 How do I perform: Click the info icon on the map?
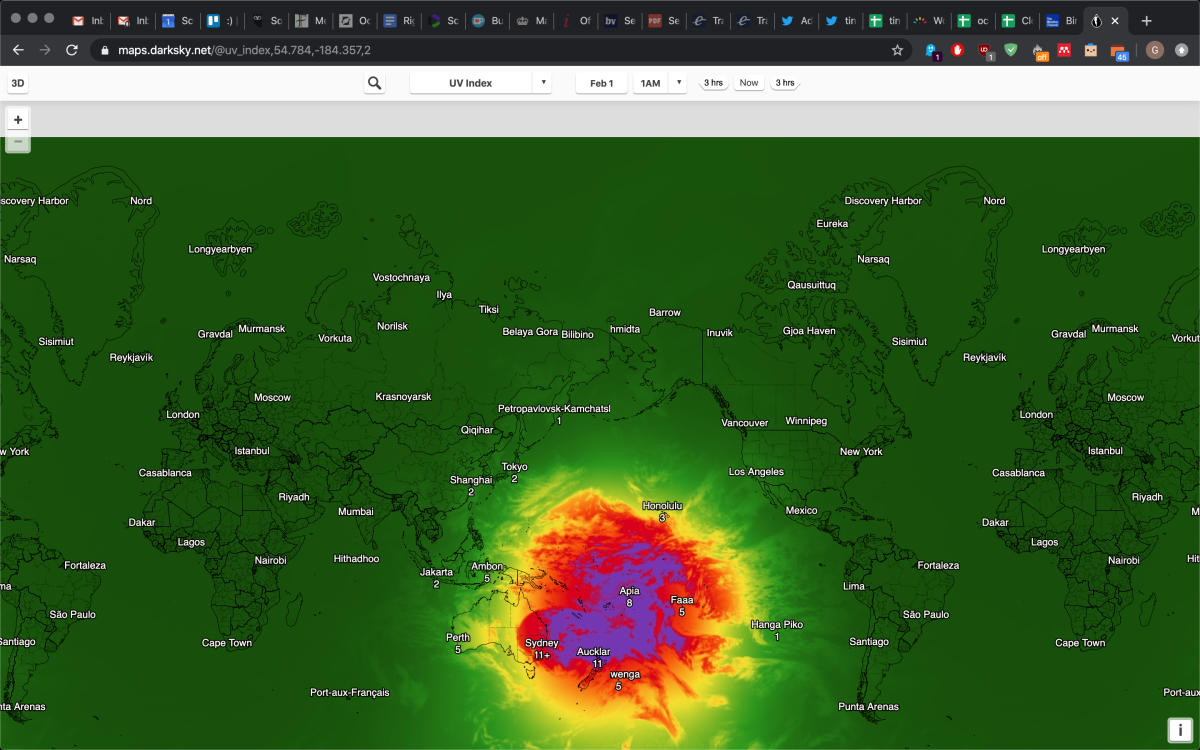1181,730
